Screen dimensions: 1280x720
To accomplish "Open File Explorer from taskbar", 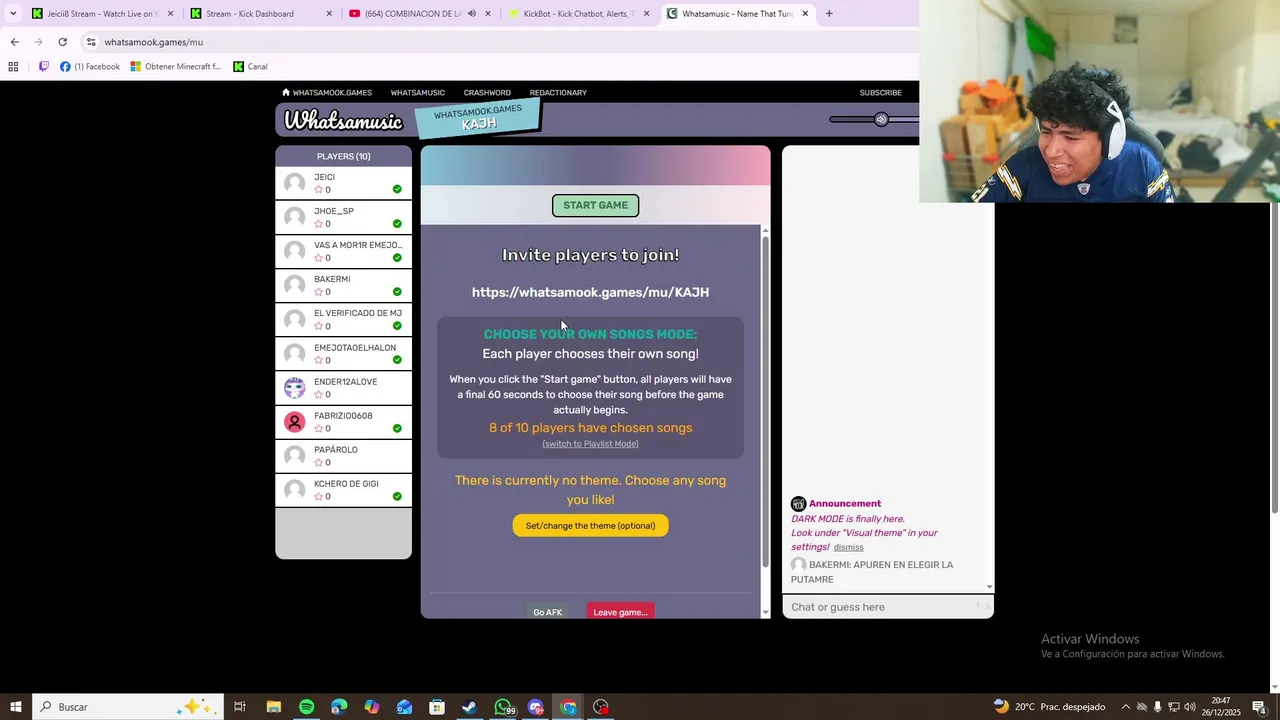I will point(273,707).
